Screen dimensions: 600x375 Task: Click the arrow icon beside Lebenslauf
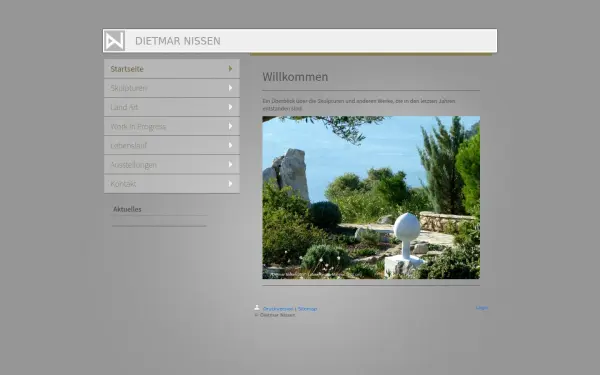click(230, 145)
